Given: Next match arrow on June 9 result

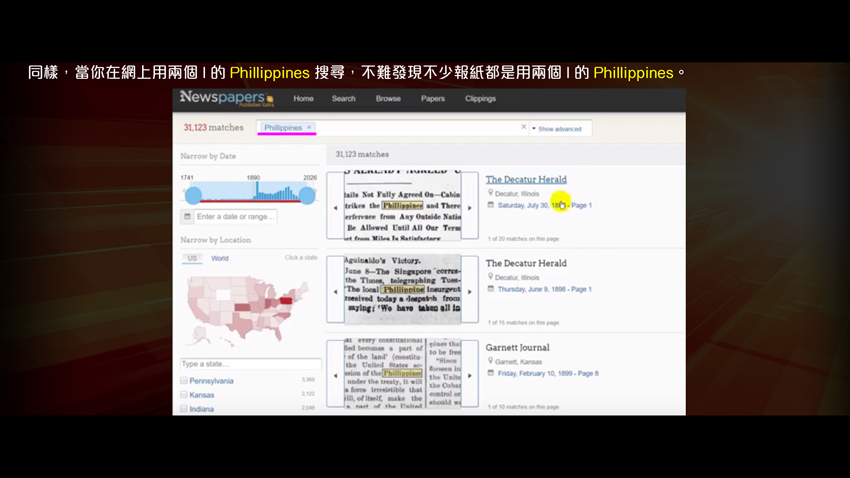Looking at the screenshot, I should click(x=470, y=292).
